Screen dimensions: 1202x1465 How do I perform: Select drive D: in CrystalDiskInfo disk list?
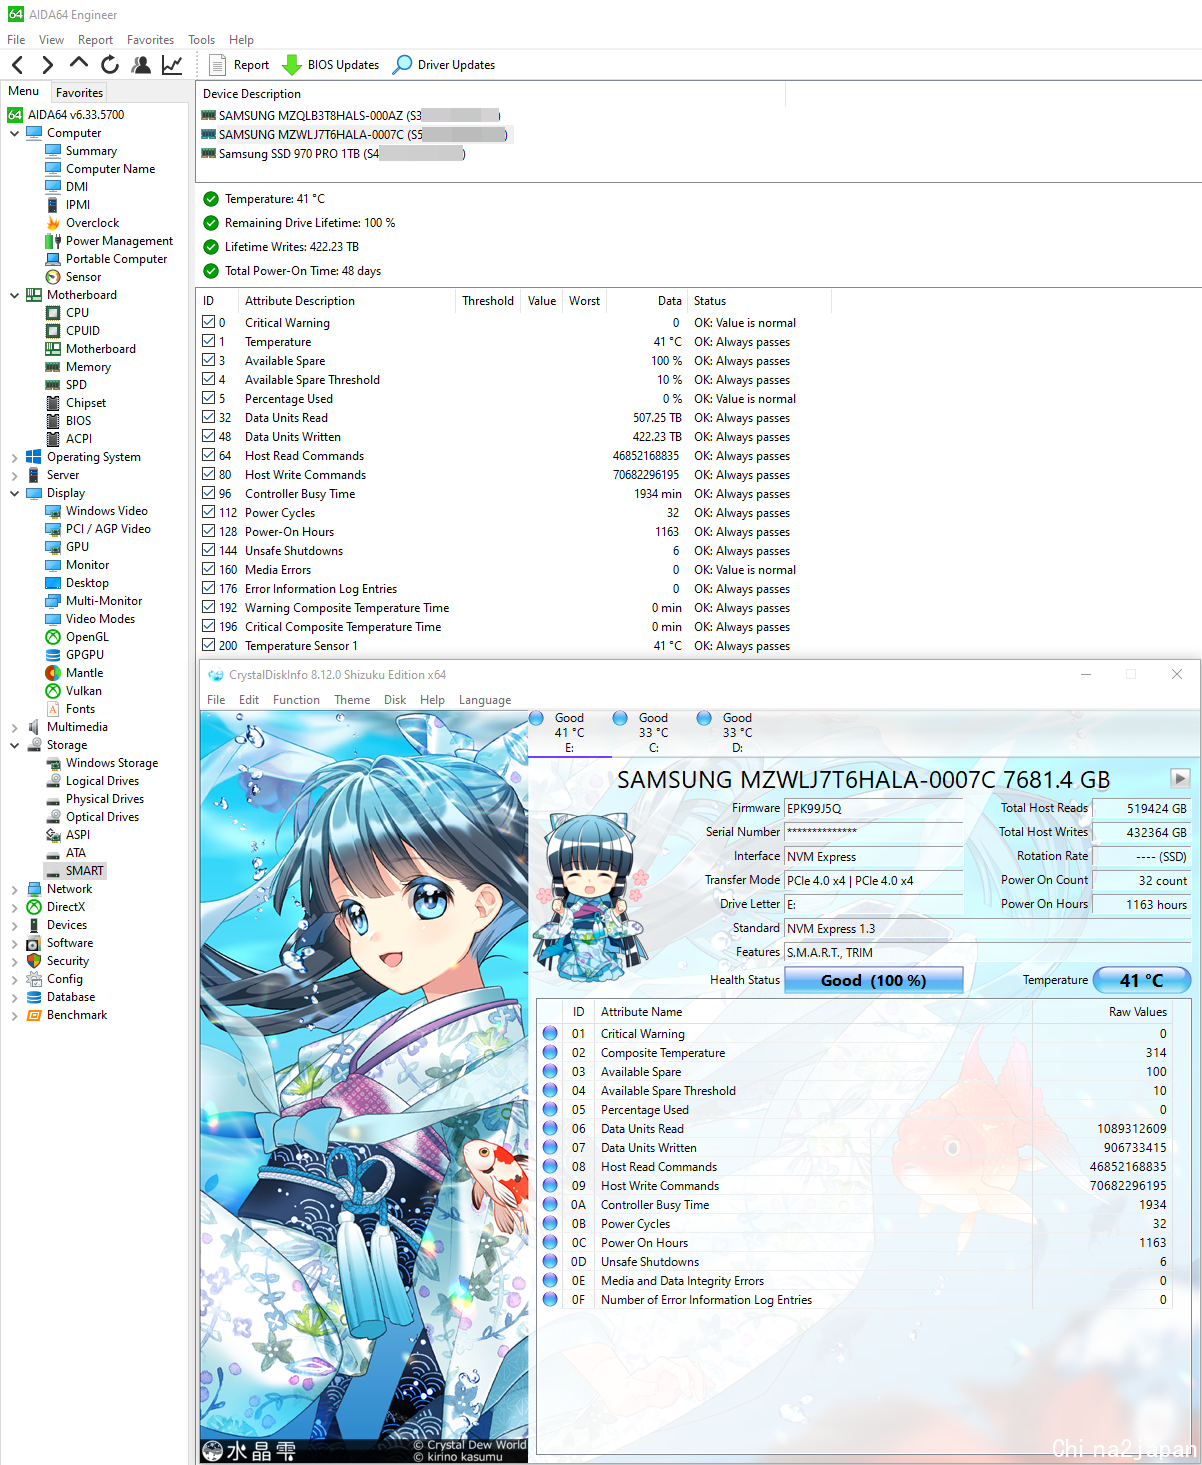[737, 732]
